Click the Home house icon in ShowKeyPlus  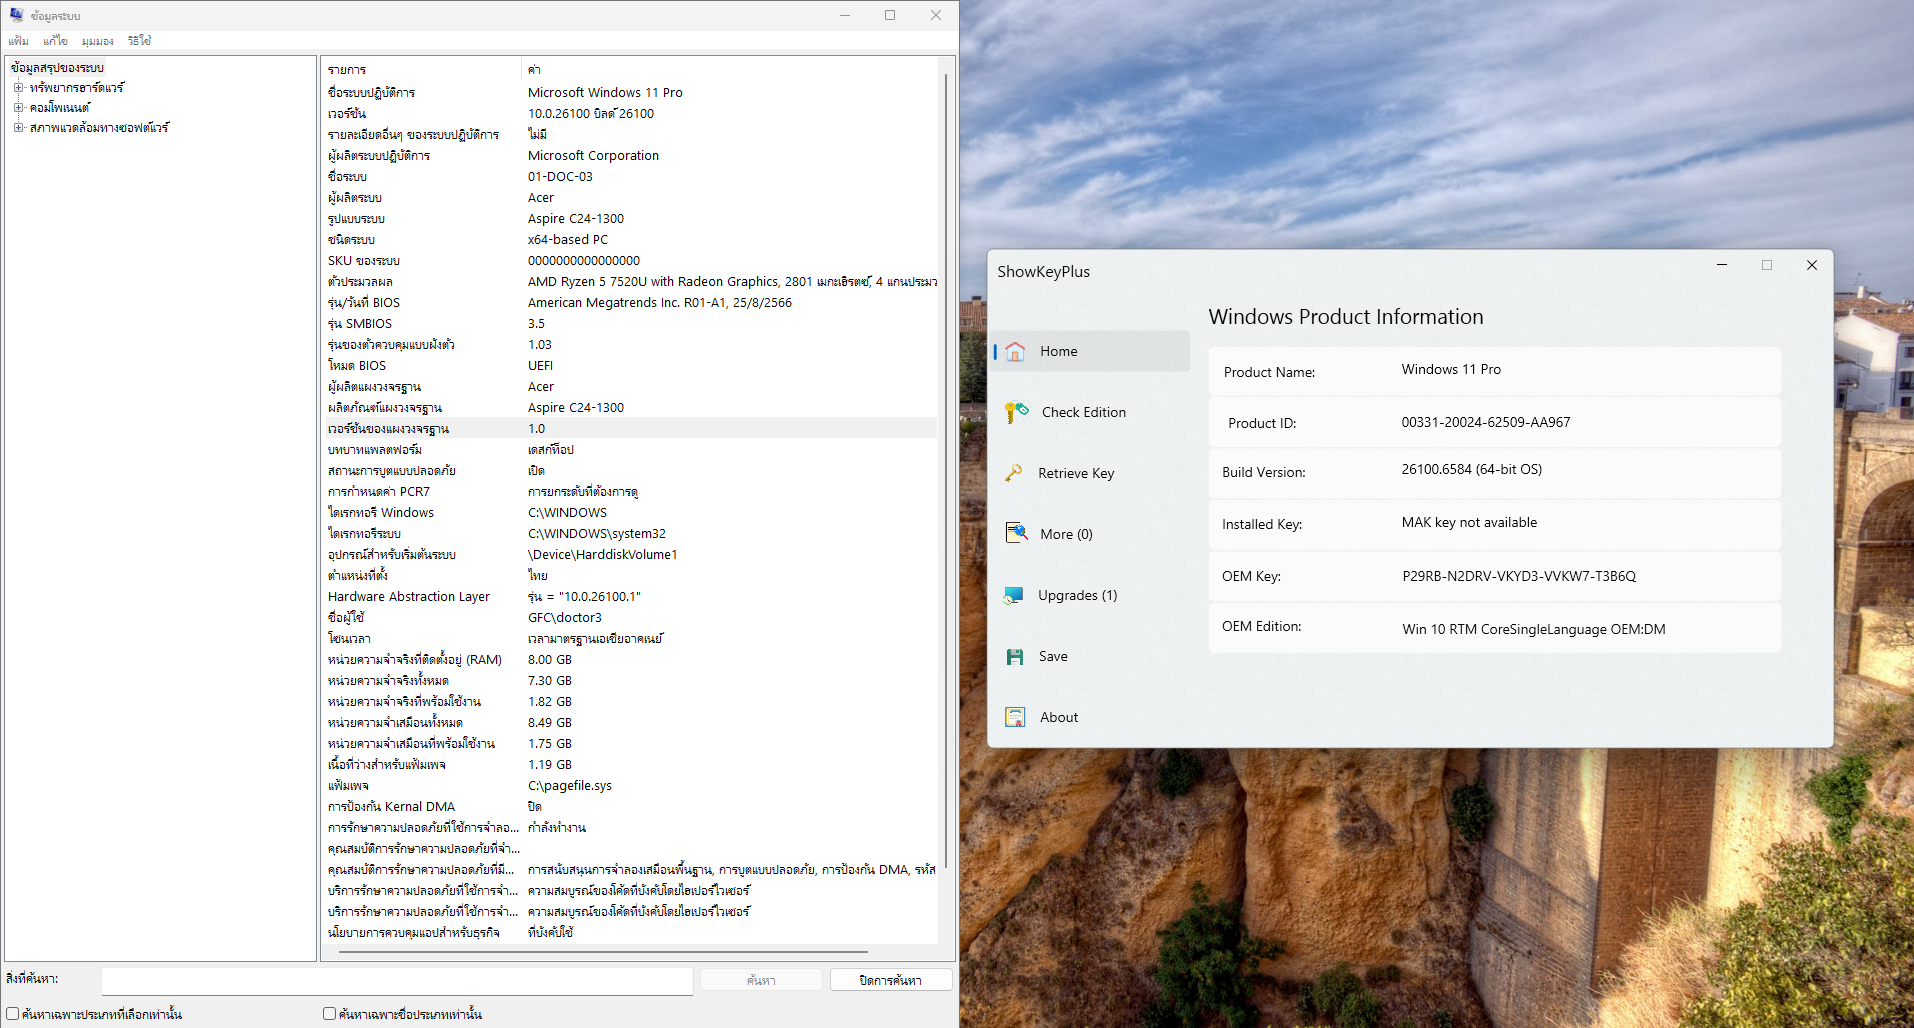(1015, 351)
